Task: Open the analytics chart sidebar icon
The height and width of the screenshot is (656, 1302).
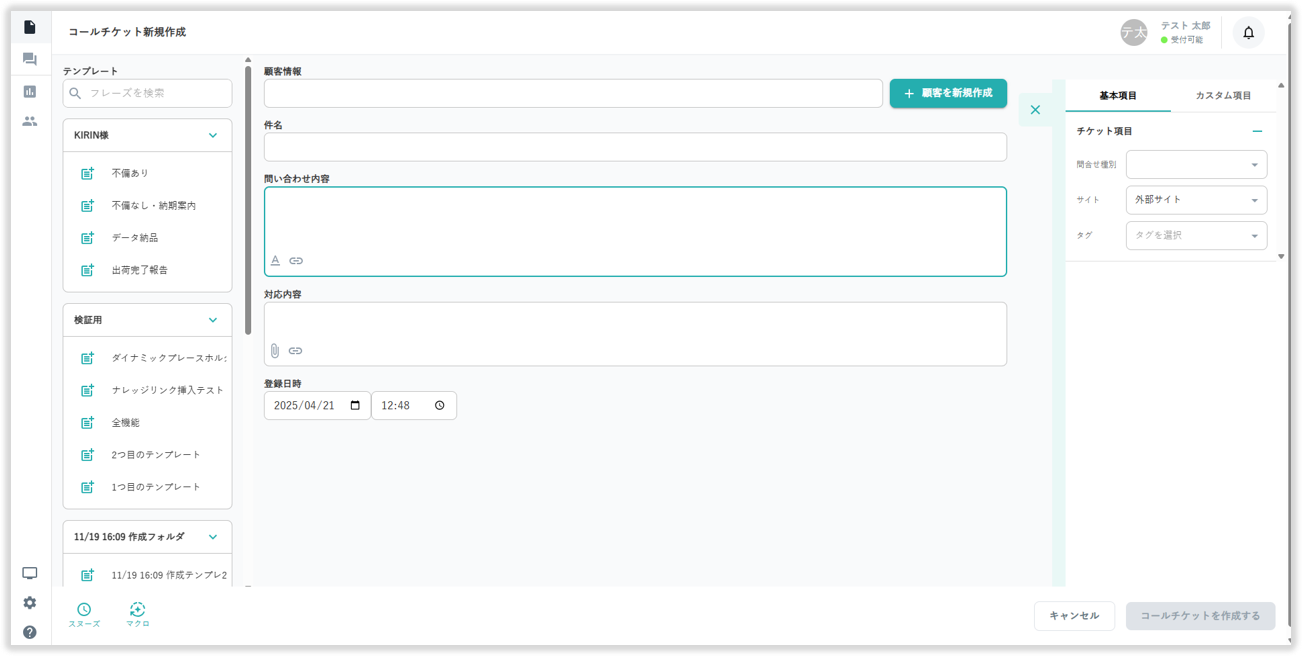Action: (x=30, y=91)
